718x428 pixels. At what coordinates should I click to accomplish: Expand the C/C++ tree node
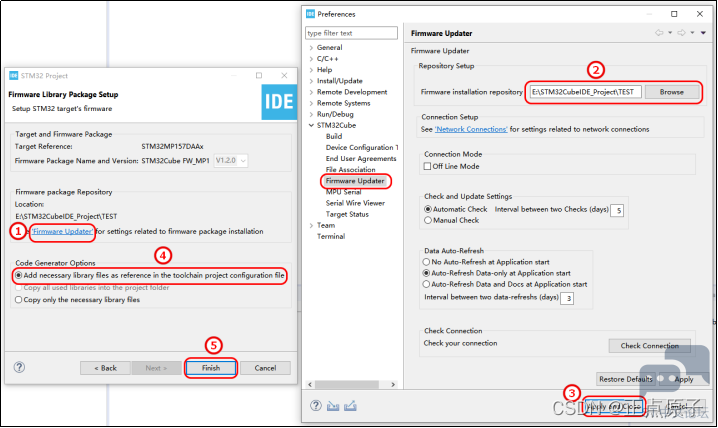pyautogui.click(x=311, y=59)
